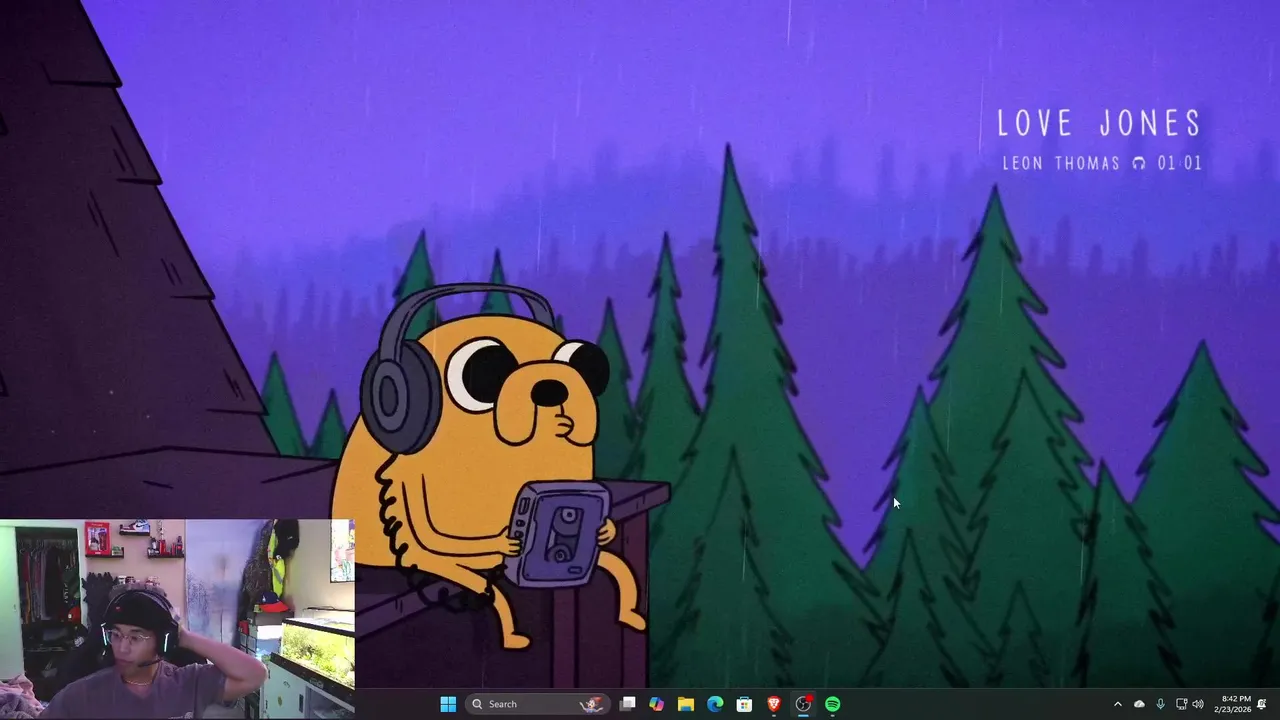Open Spotify from the taskbar
Screen dimensions: 1280x720
[x=833, y=704]
